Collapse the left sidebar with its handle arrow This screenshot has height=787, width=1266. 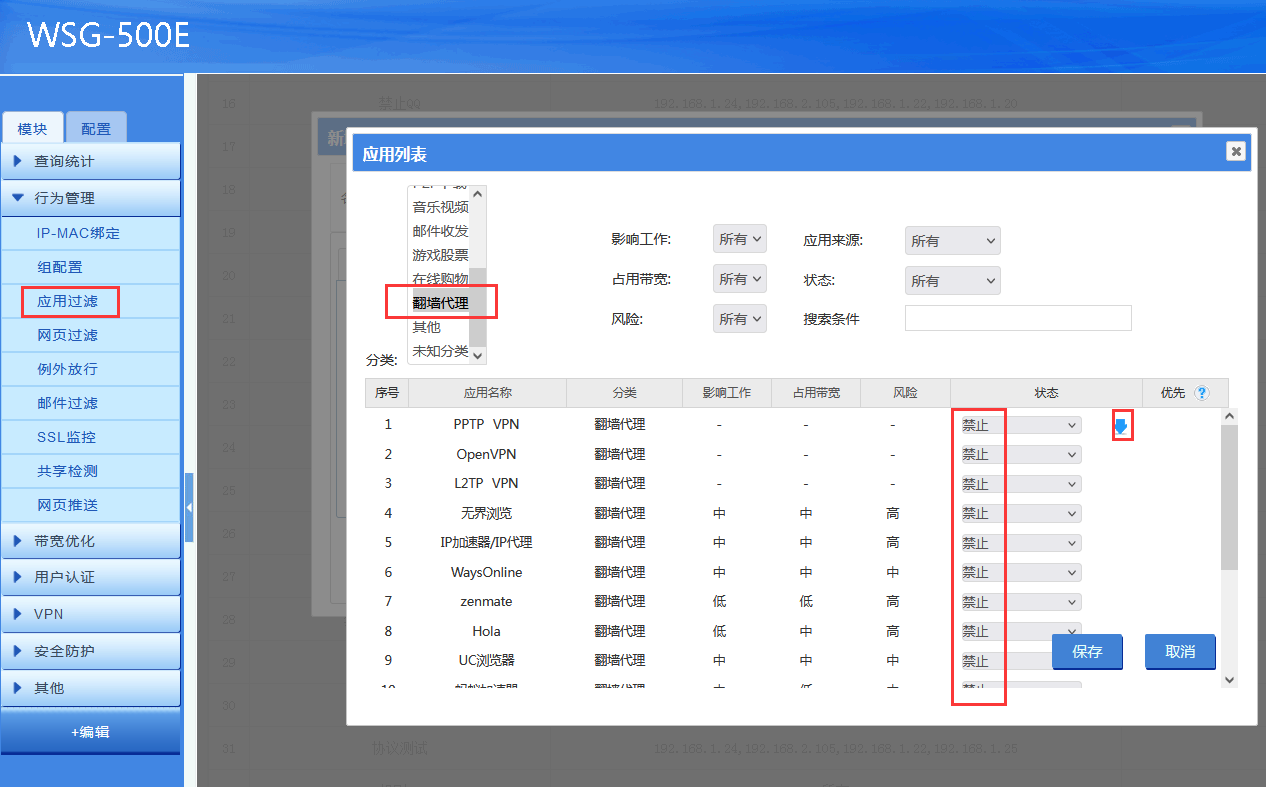point(189,508)
